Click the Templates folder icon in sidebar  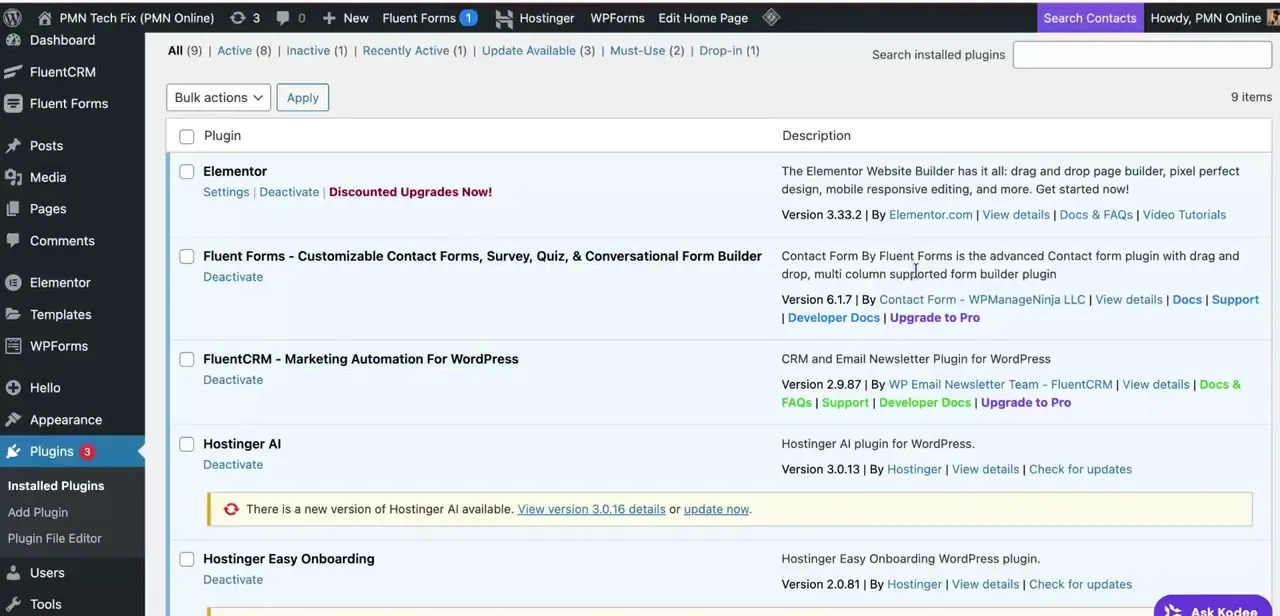13,314
